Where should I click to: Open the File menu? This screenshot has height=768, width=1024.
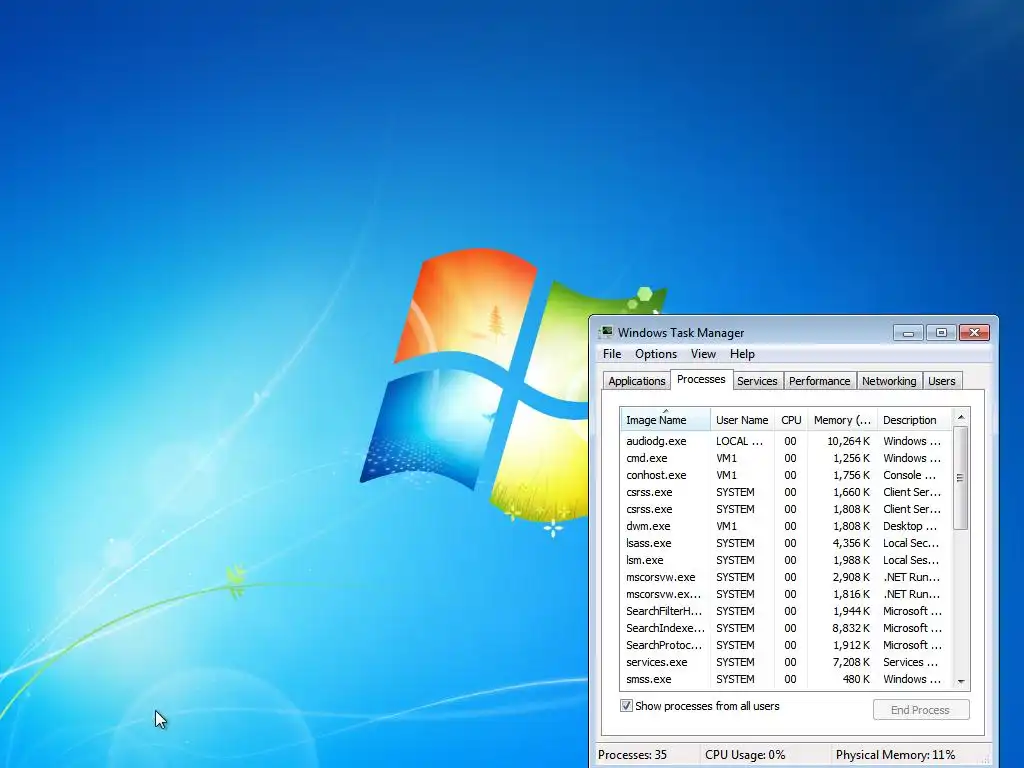pos(612,354)
